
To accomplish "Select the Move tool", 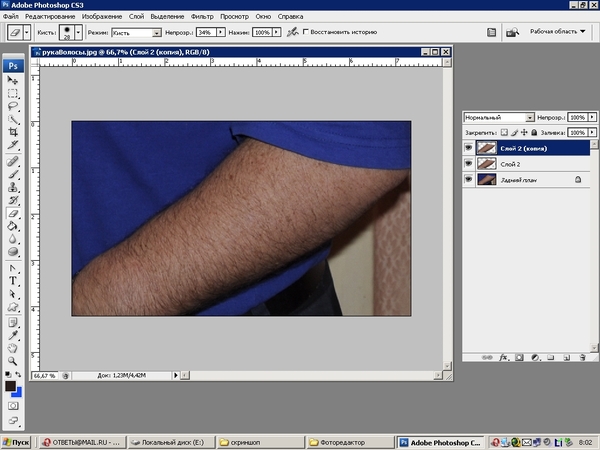I will (x=13, y=81).
